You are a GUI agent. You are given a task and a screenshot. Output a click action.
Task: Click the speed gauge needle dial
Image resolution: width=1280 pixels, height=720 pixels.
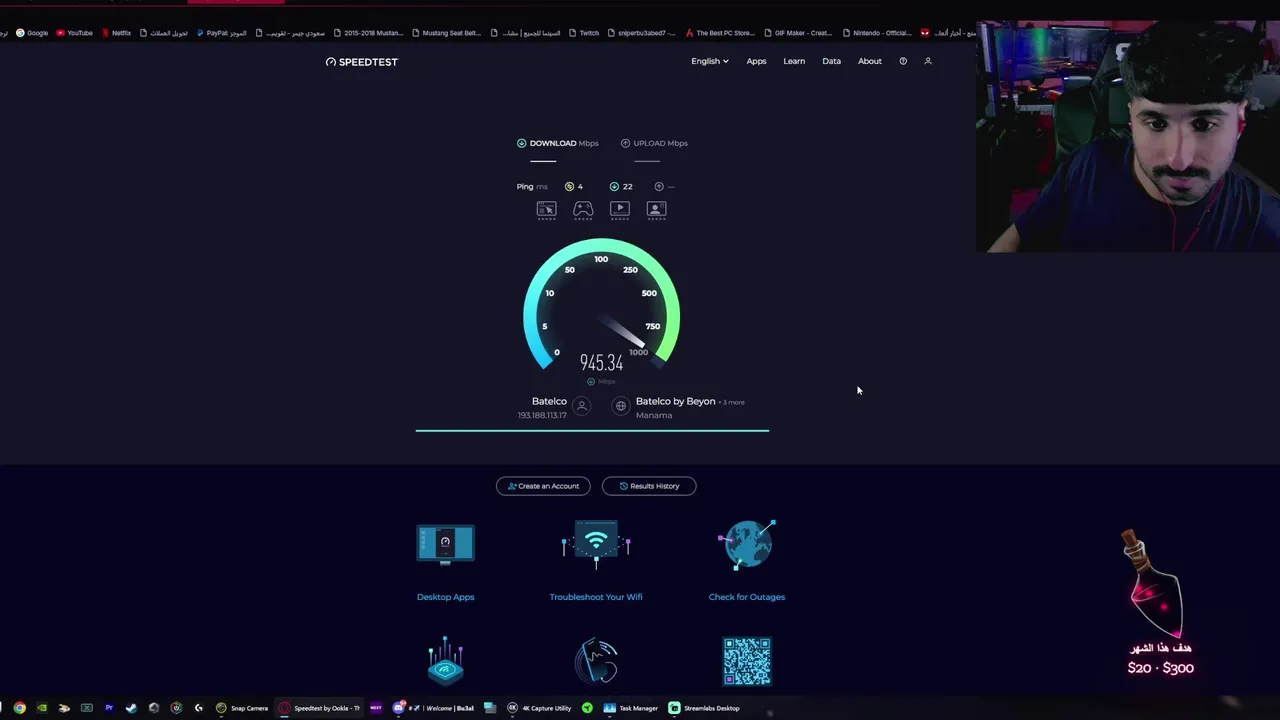[602, 305]
